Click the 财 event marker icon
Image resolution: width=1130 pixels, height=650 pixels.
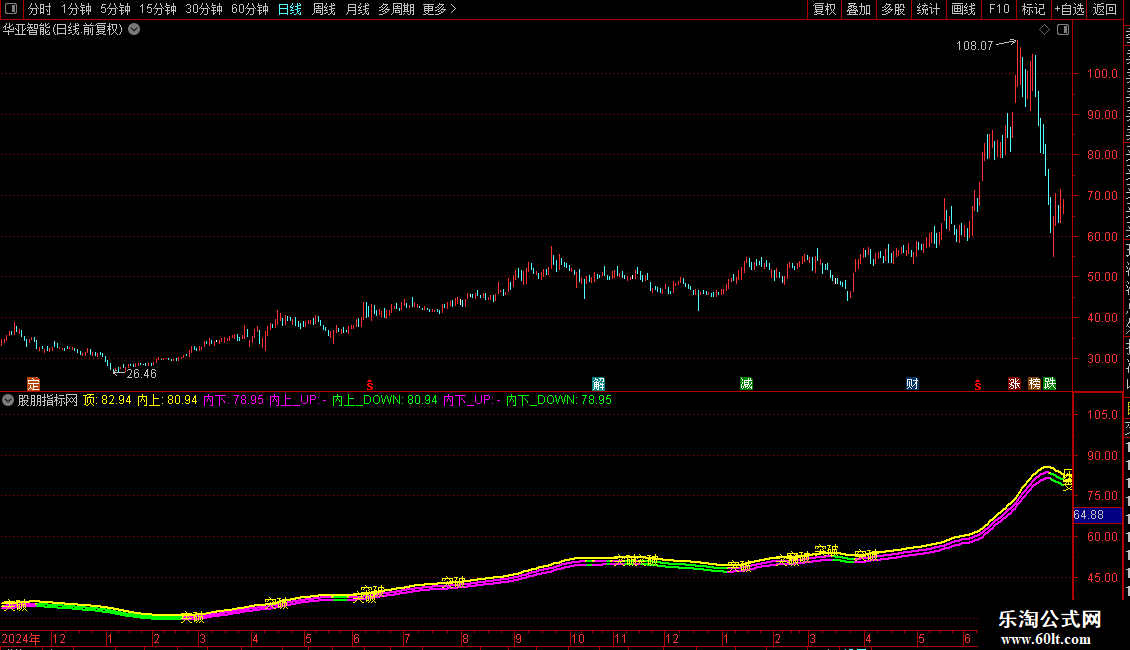912,384
